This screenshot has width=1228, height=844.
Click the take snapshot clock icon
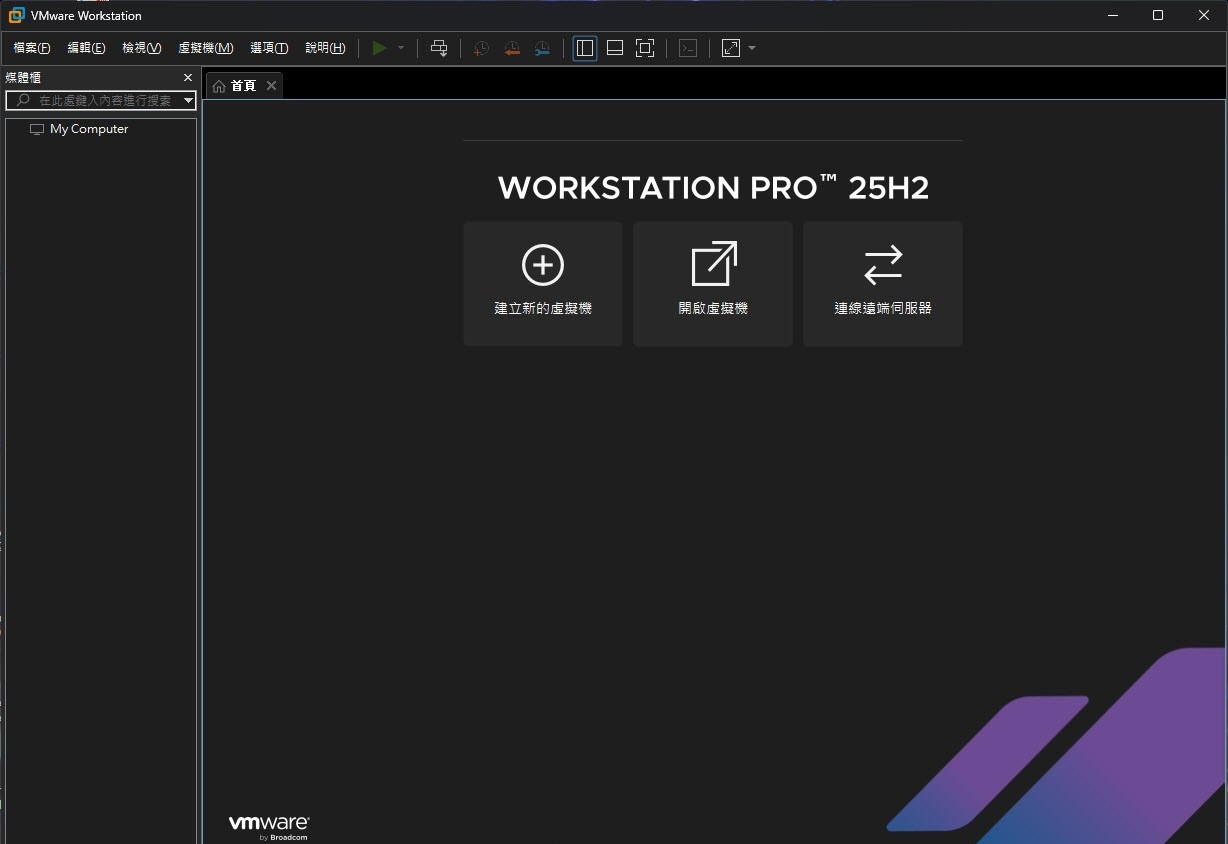click(481, 48)
